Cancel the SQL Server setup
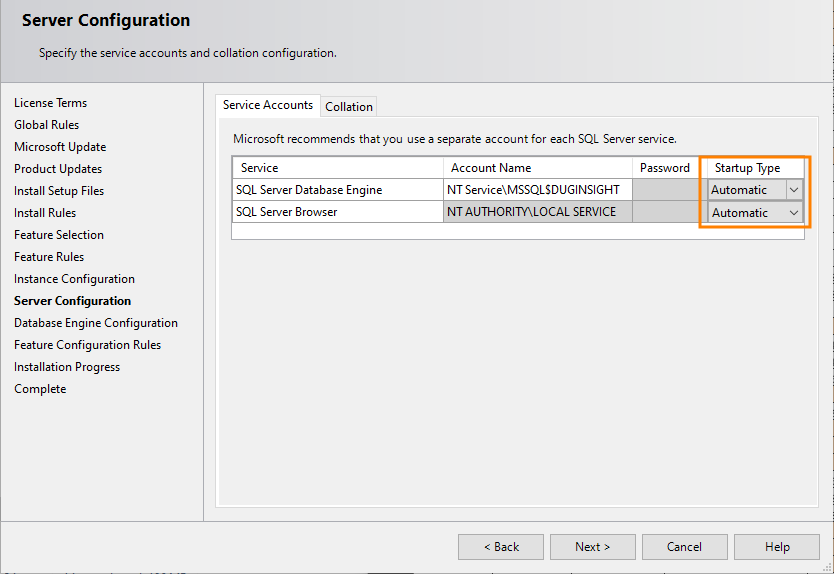Viewport: 834px width, 574px height. coord(685,547)
